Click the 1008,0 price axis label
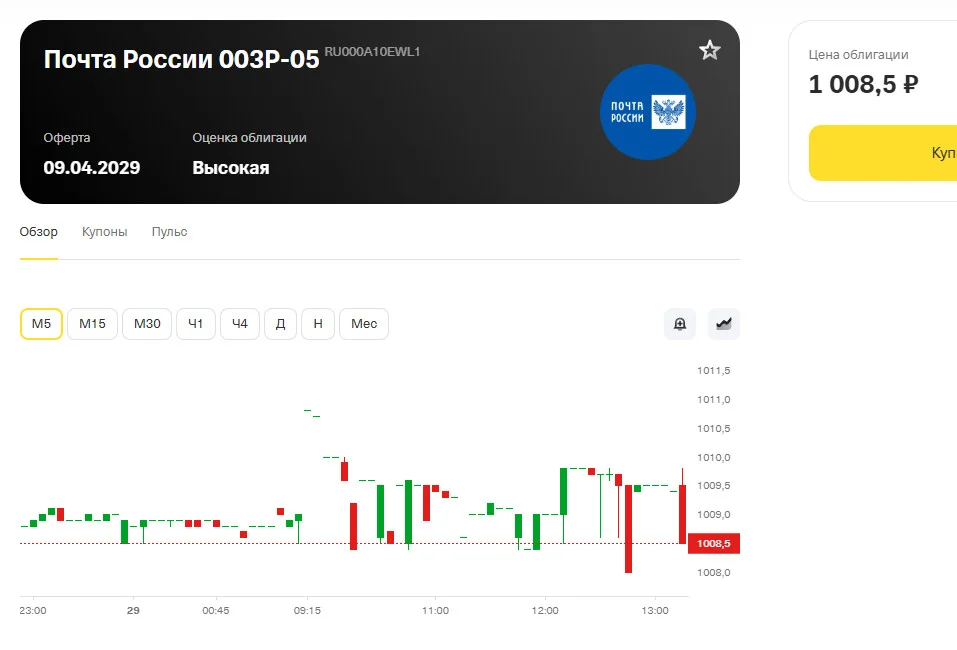 pyautogui.click(x=713, y=572)
